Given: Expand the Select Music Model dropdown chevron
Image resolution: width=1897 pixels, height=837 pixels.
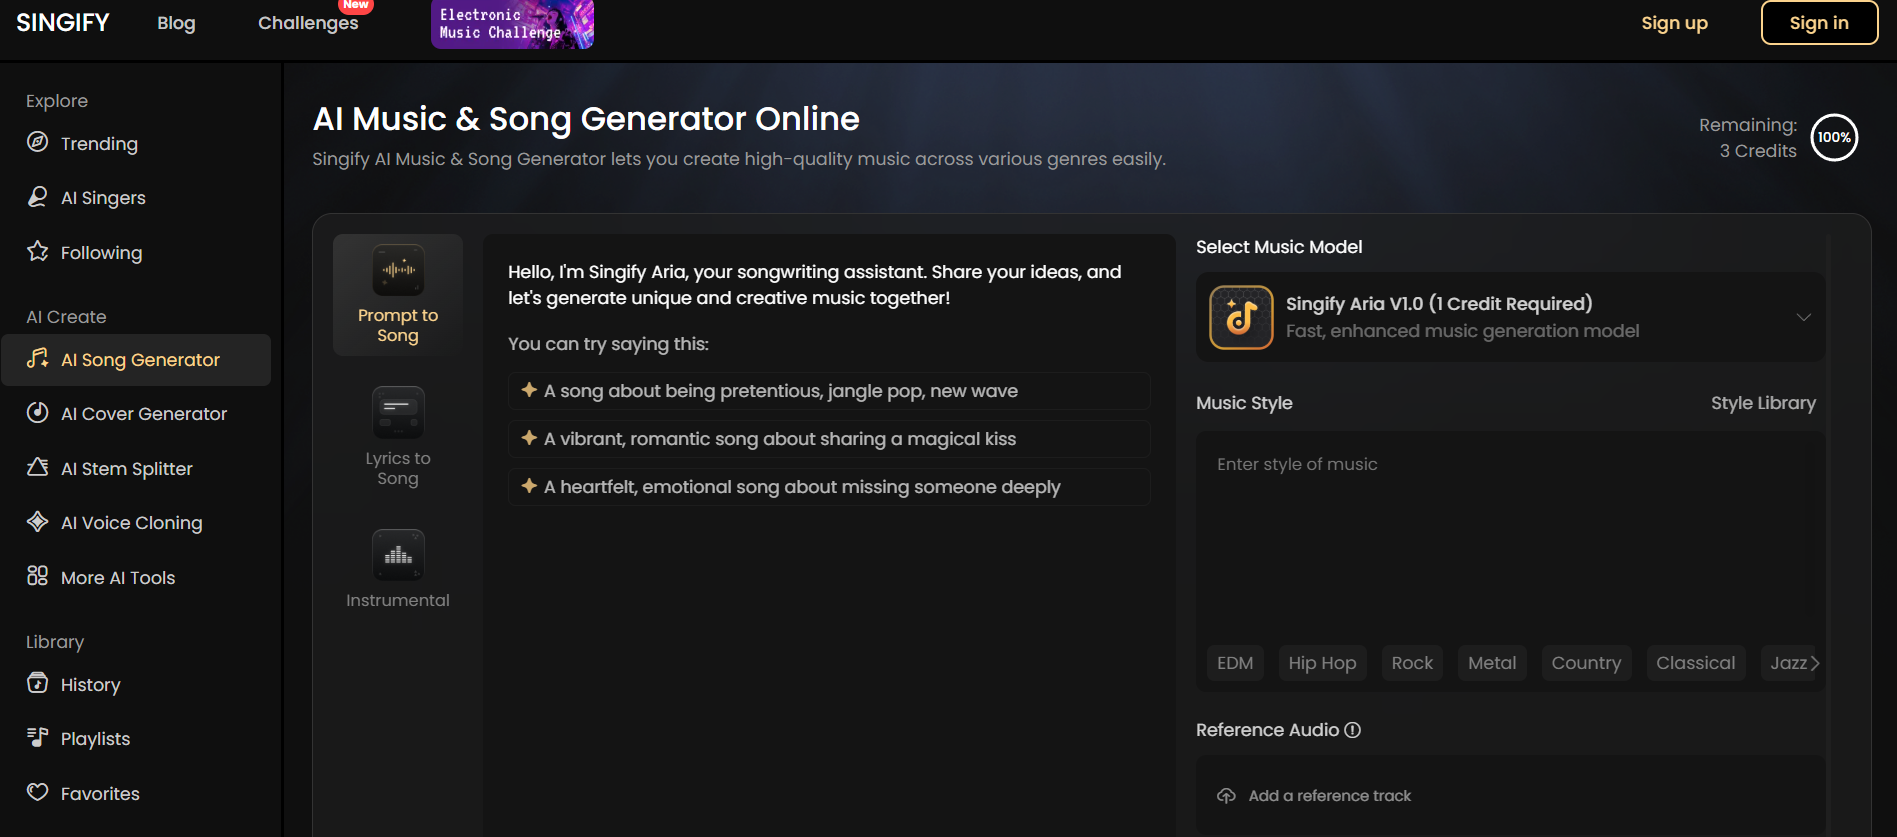Looking at the screenshot, I should [x=1803, y=317].
